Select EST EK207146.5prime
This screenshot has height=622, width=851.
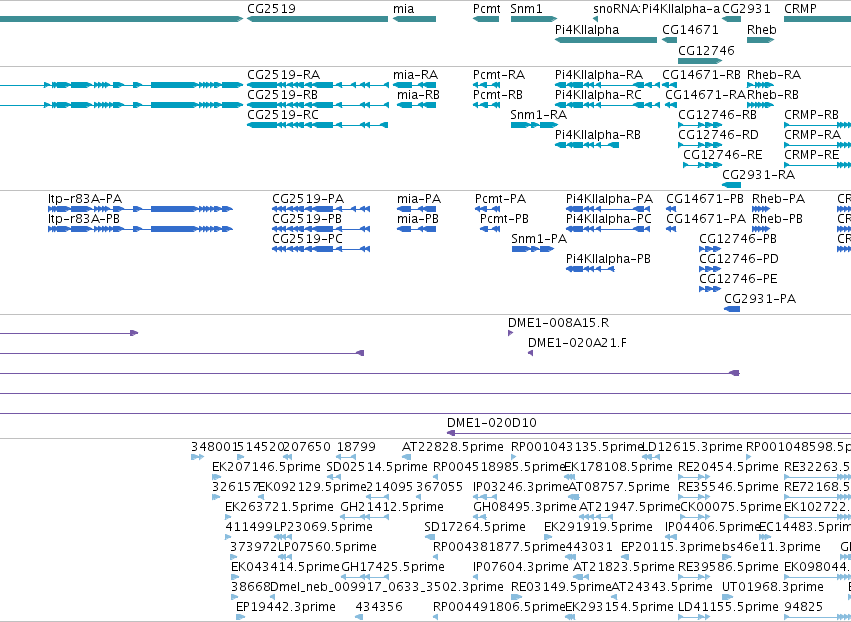[x=215, y=477]
